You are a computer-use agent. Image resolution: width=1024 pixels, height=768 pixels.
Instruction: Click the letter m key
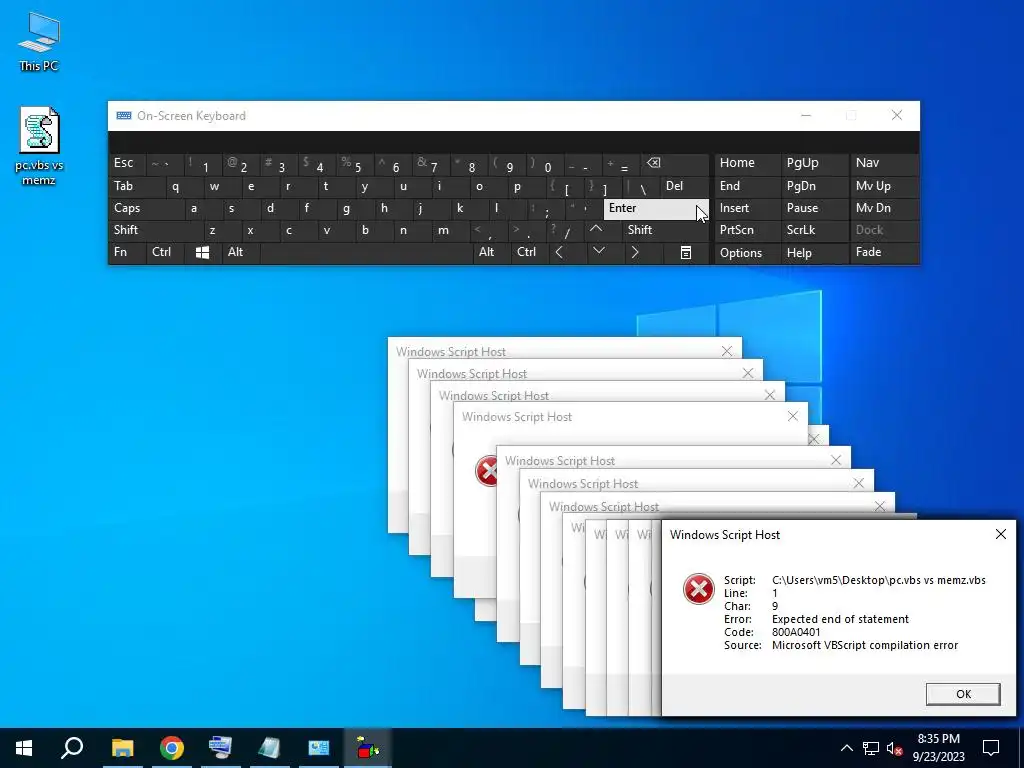449,230
